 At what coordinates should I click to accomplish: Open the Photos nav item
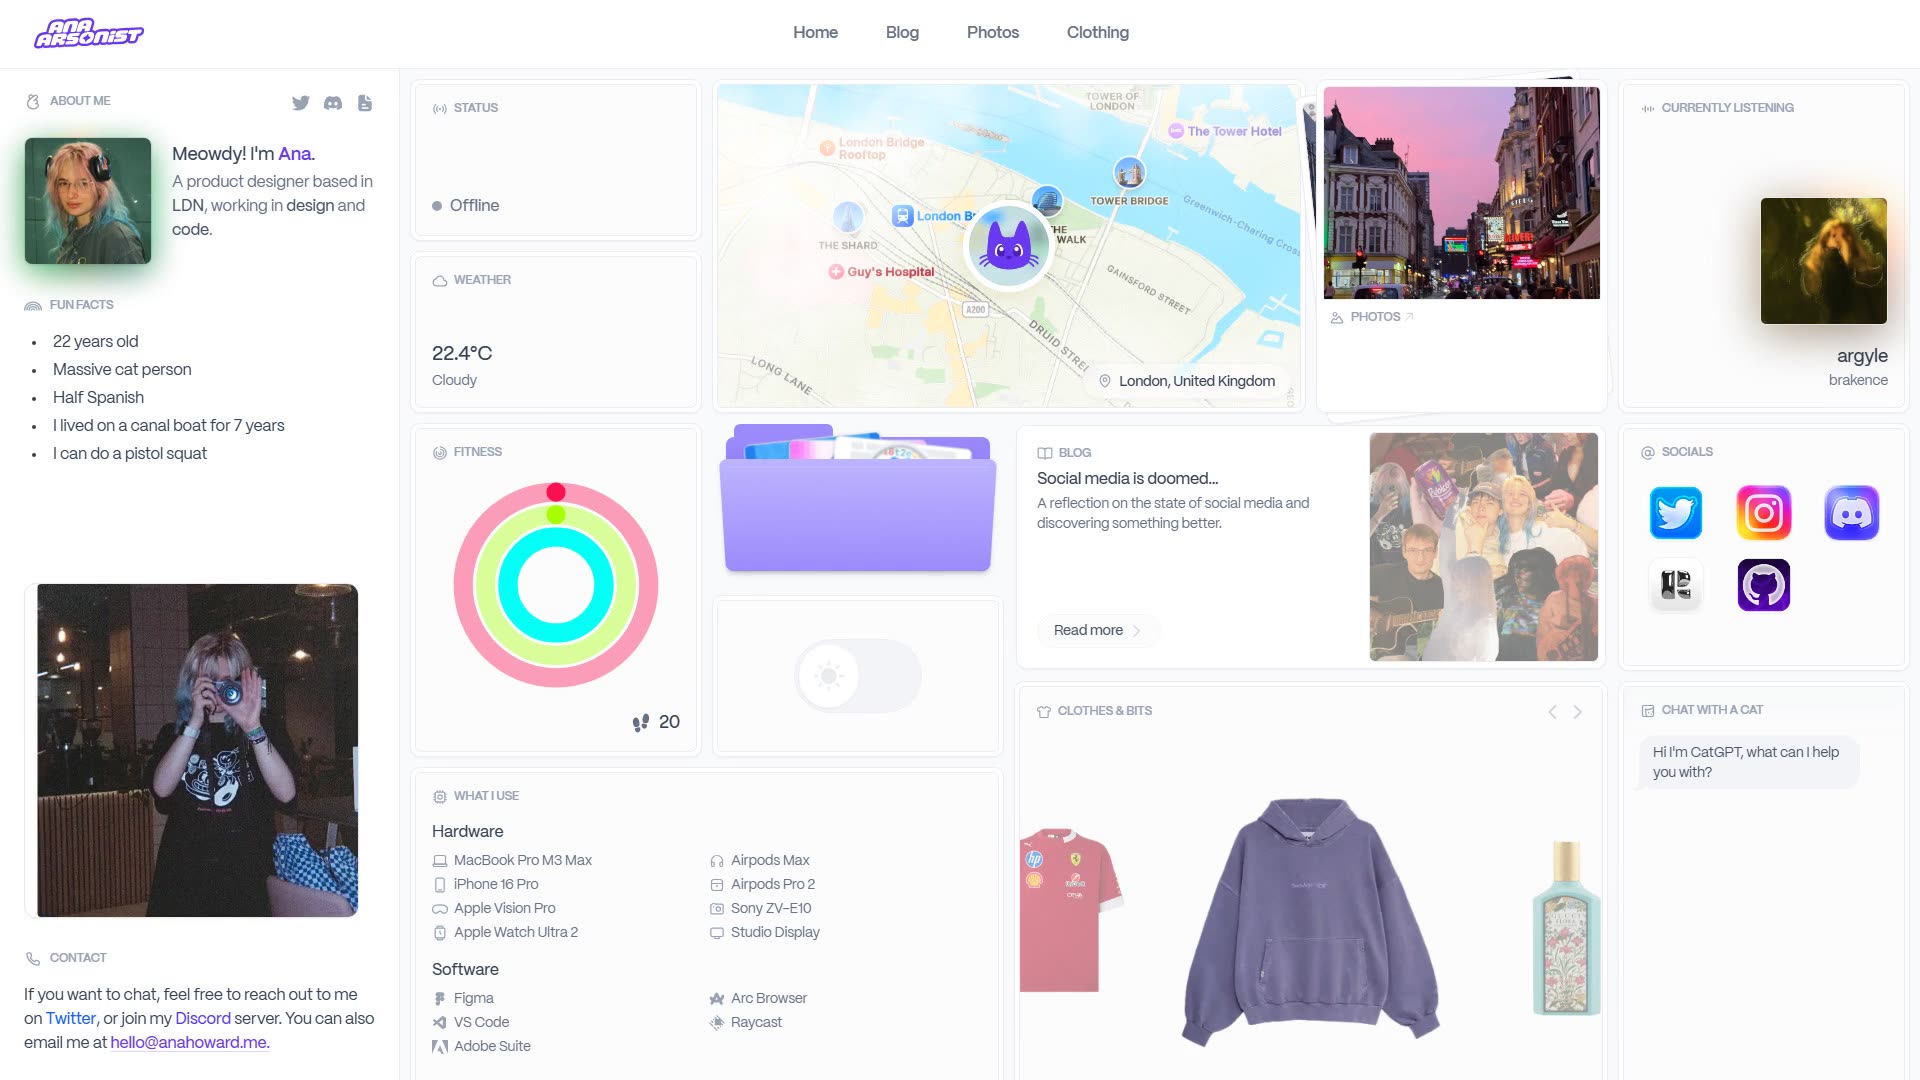[993, 32]
